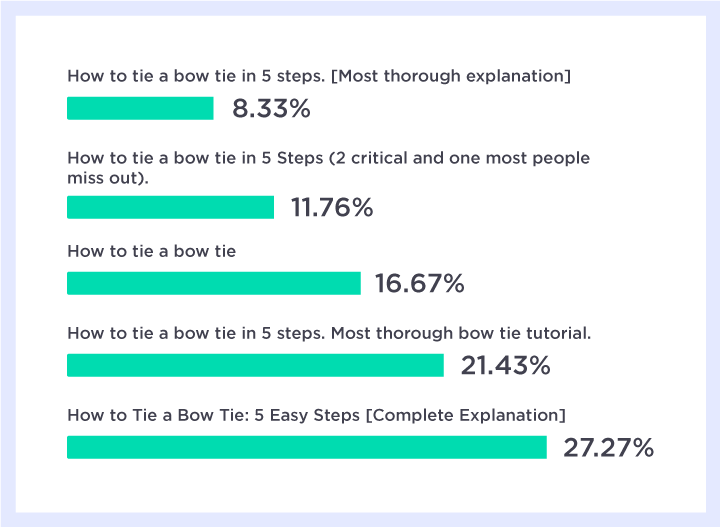Screen dimensions: 720x527
Task: Click the 'Most thorough bow tie tutorial' headline
Action: (x=329, y=333)
